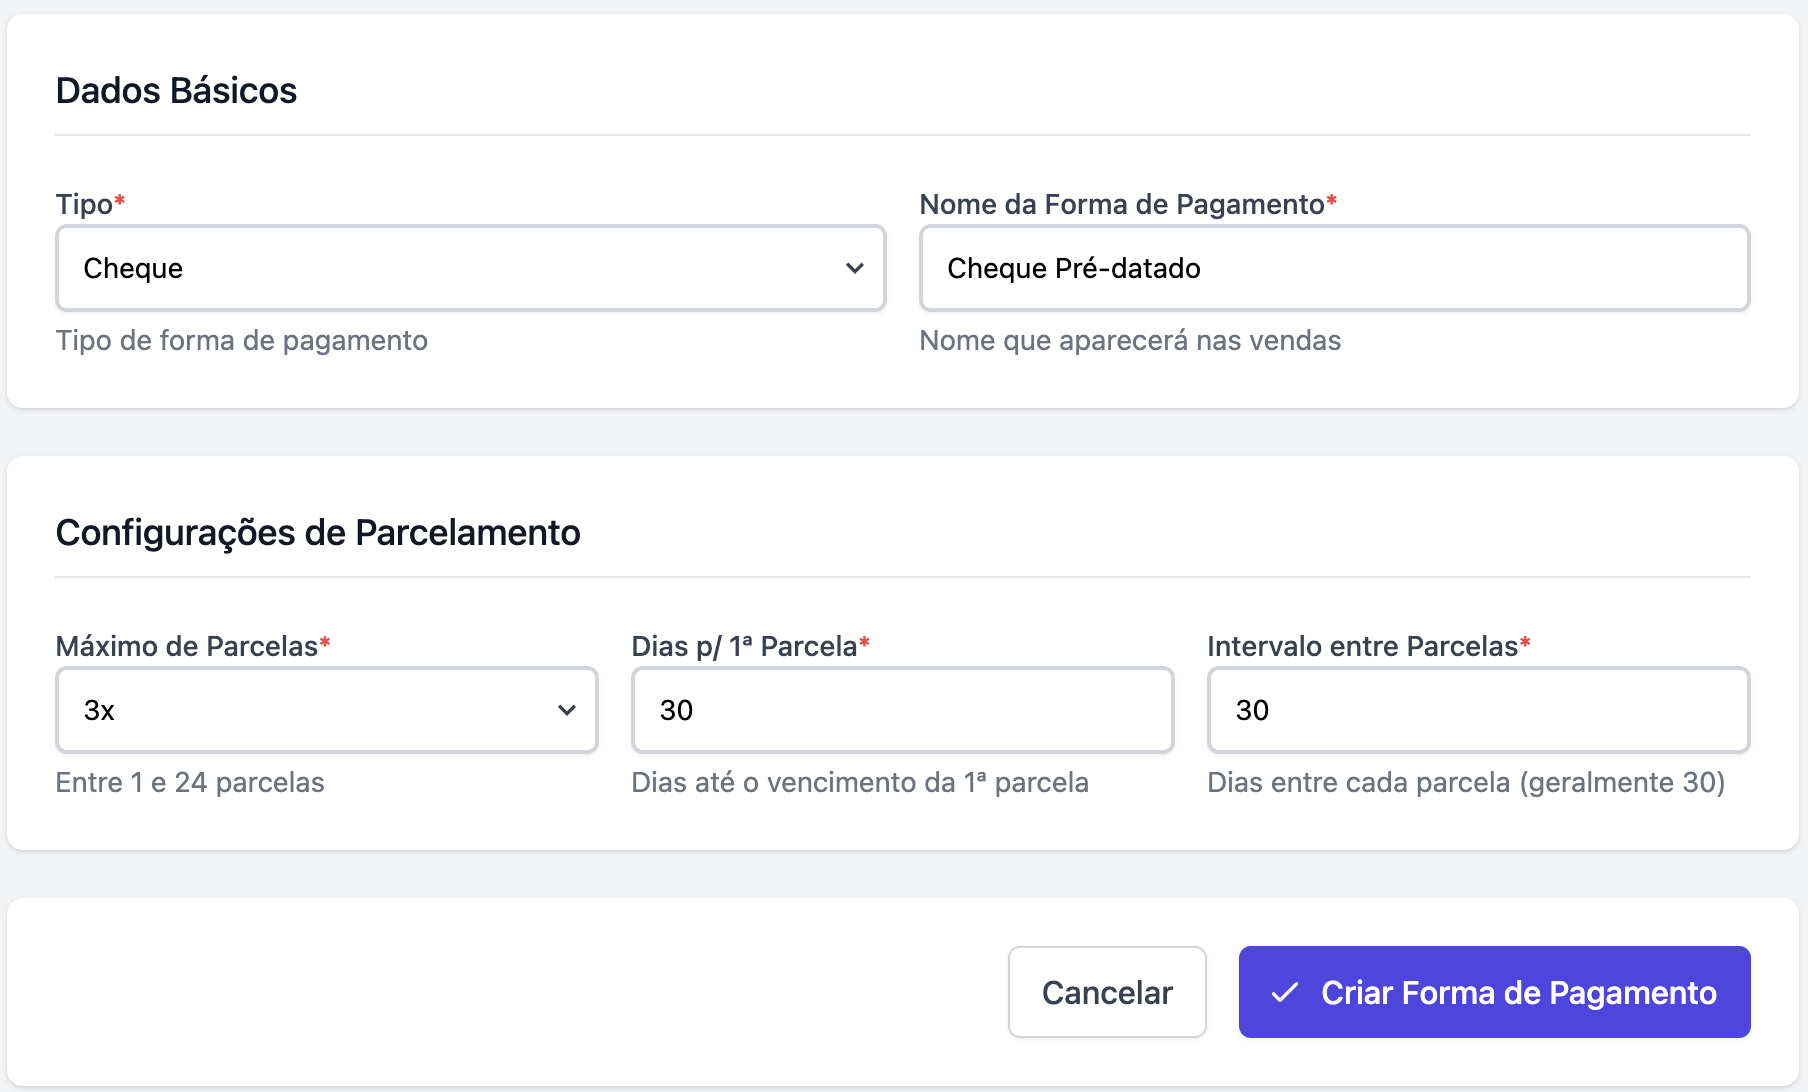Click the Máximo de Parcelas label

(186, 646)
